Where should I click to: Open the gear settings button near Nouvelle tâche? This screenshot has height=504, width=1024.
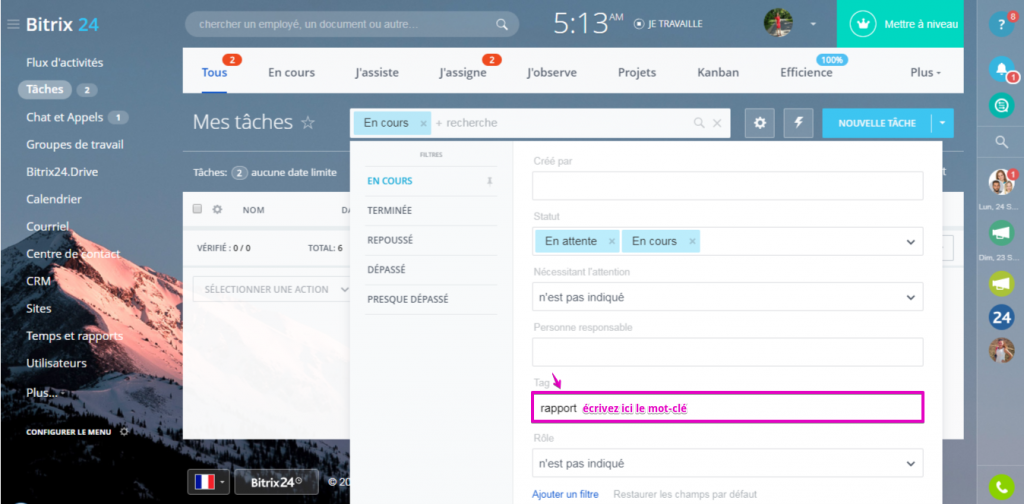point(760,123)
